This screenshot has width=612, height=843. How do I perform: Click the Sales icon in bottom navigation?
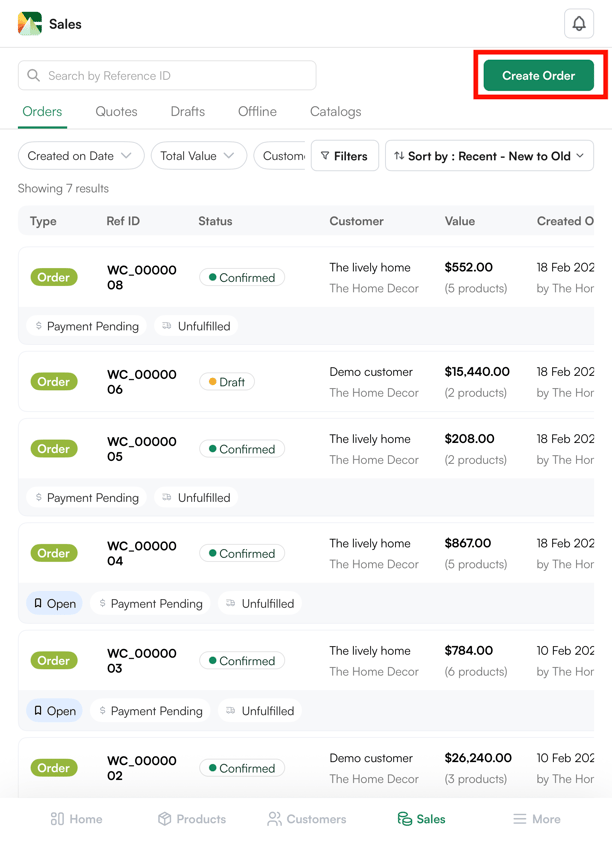click(x=402, y=818)
